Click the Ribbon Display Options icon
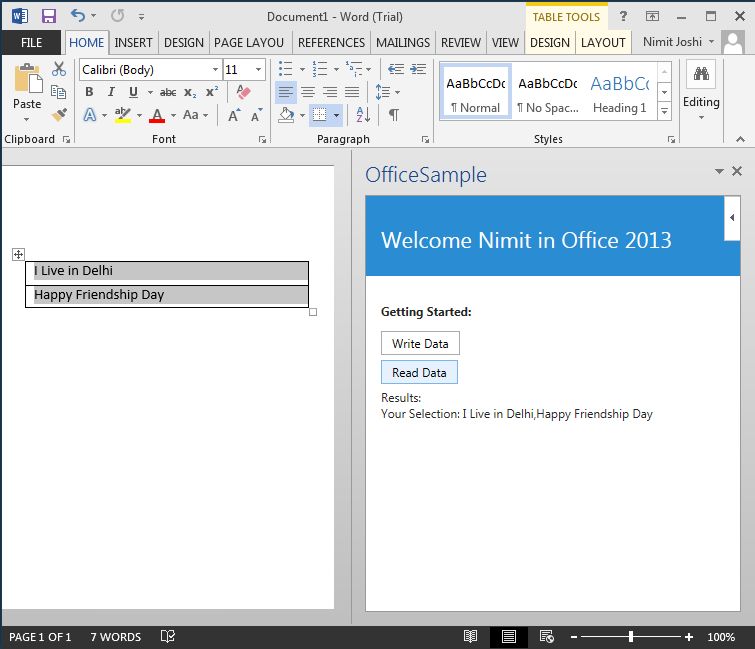This screenshot has width=755, height=649. click(x=652, y=16)
